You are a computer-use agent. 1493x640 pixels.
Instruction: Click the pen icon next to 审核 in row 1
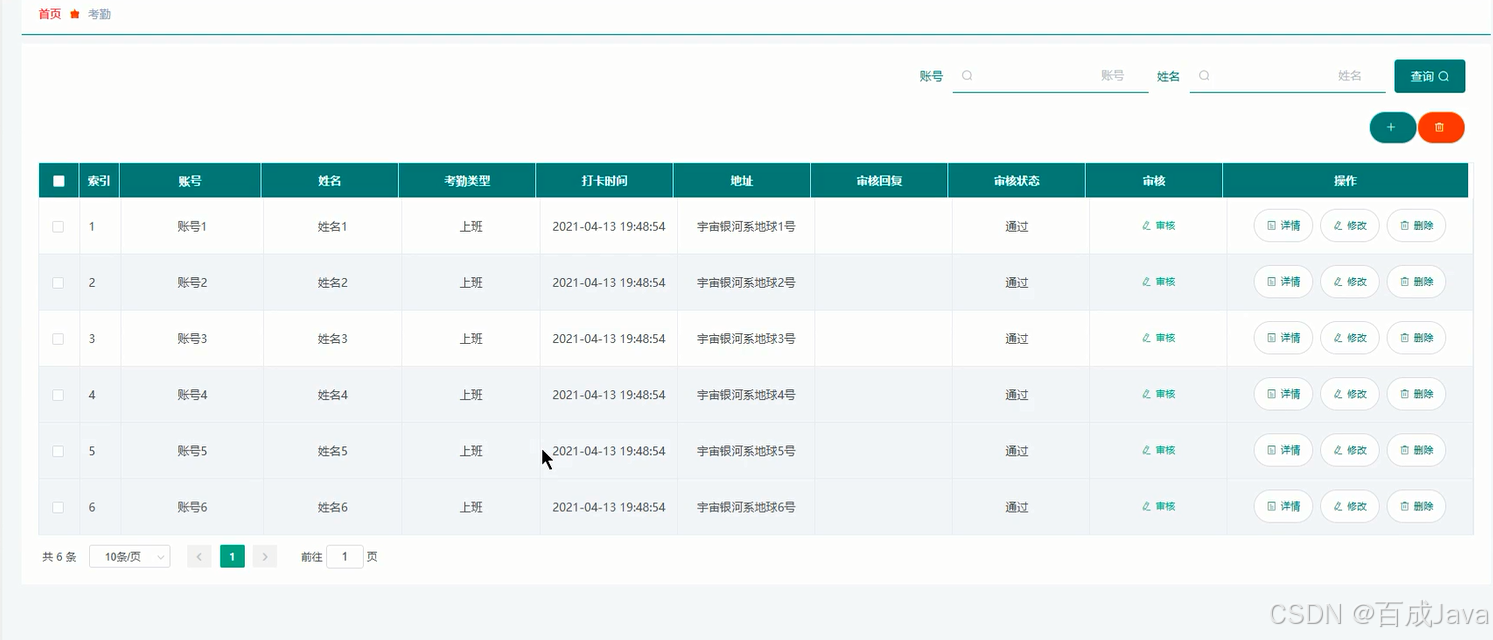click(1146, 225)
